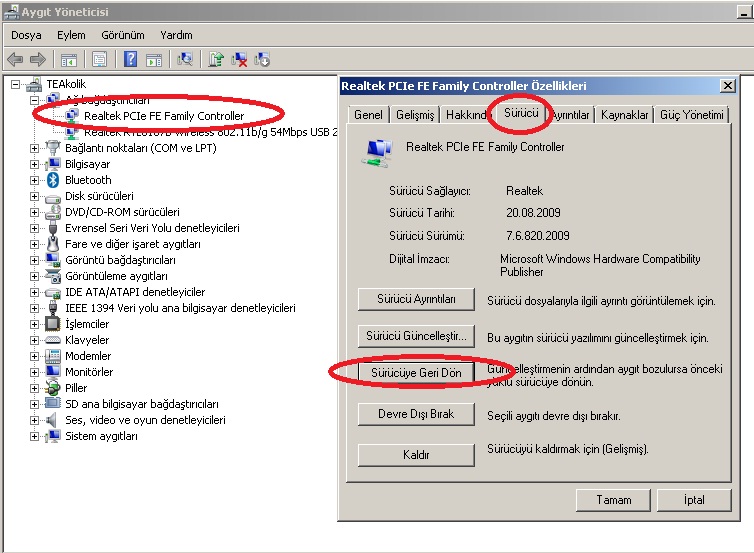Confirm with the Tamam button
This screenshot has height=553, width=754.
pos(613,500)
